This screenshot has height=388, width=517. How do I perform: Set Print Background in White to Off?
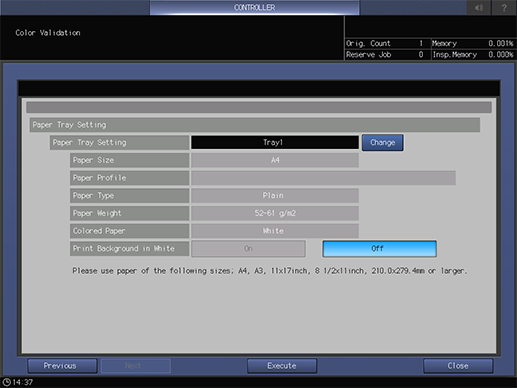tap(379, 249)
